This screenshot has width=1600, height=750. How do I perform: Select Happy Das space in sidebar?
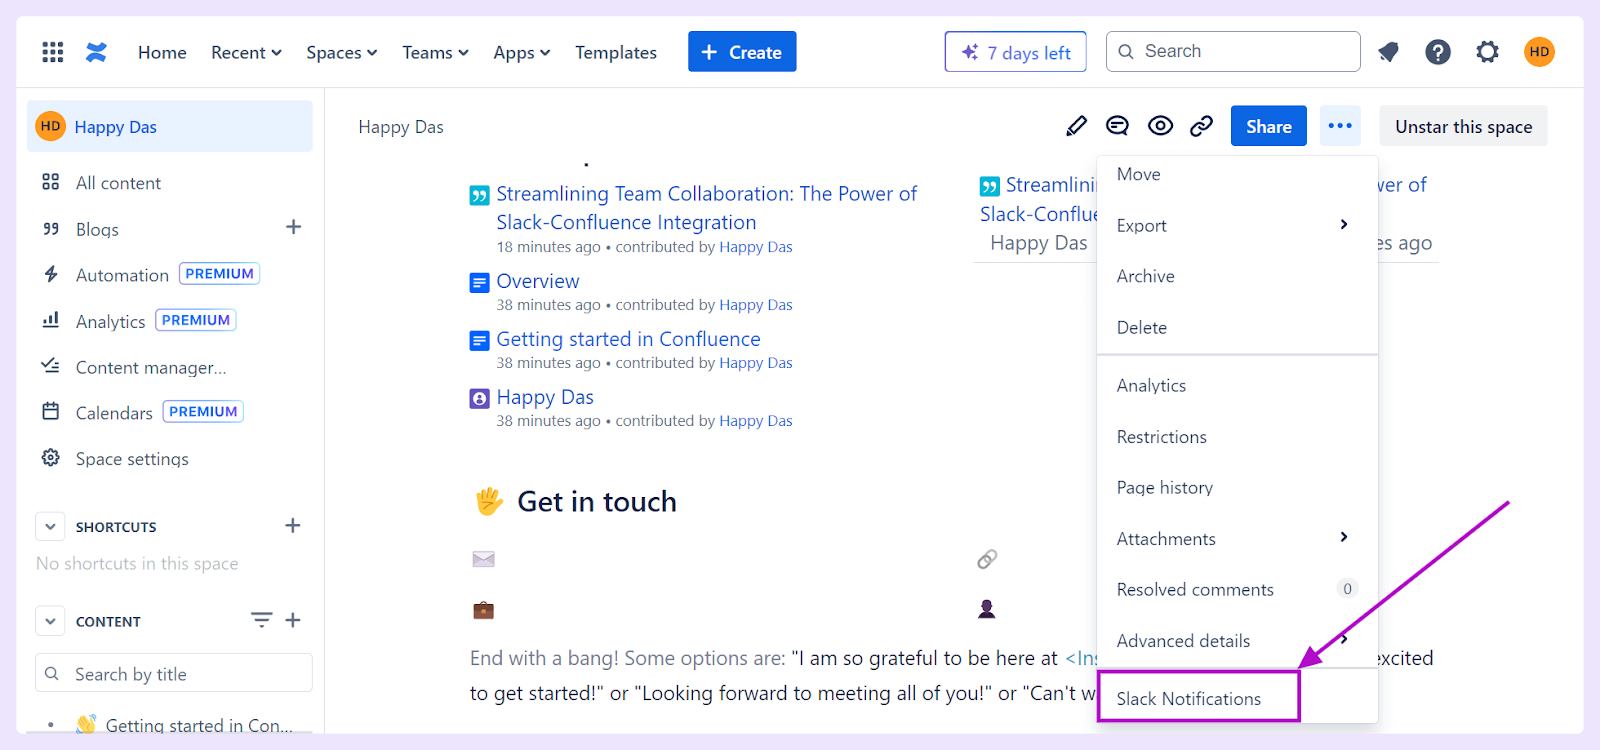(170, 126)
